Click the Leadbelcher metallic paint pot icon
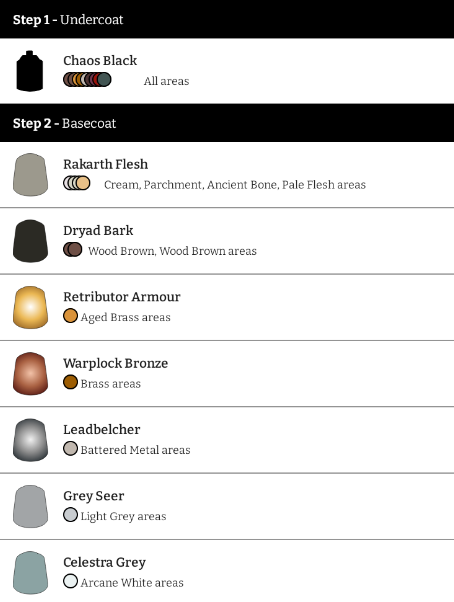The height and width of the screenshot is (602, 454). 30,440
